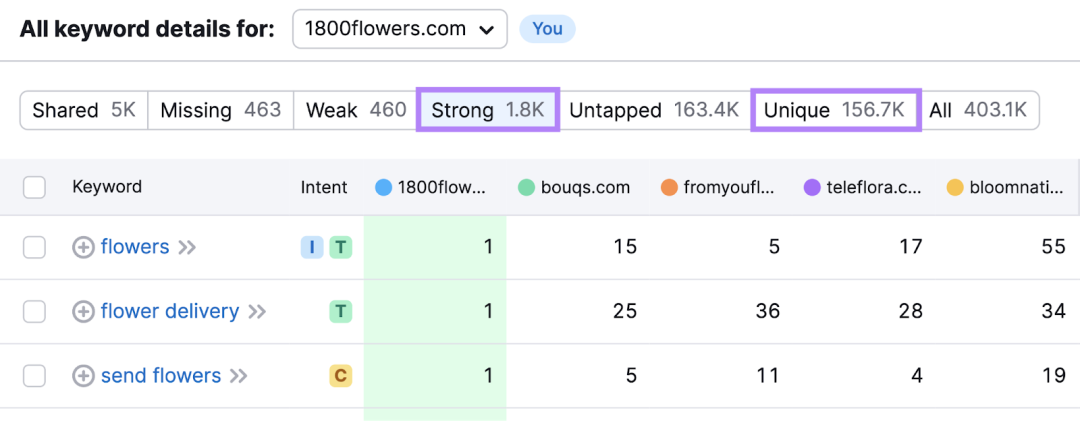Click the double-arrow icon after flowers keyword

(187, 247)
